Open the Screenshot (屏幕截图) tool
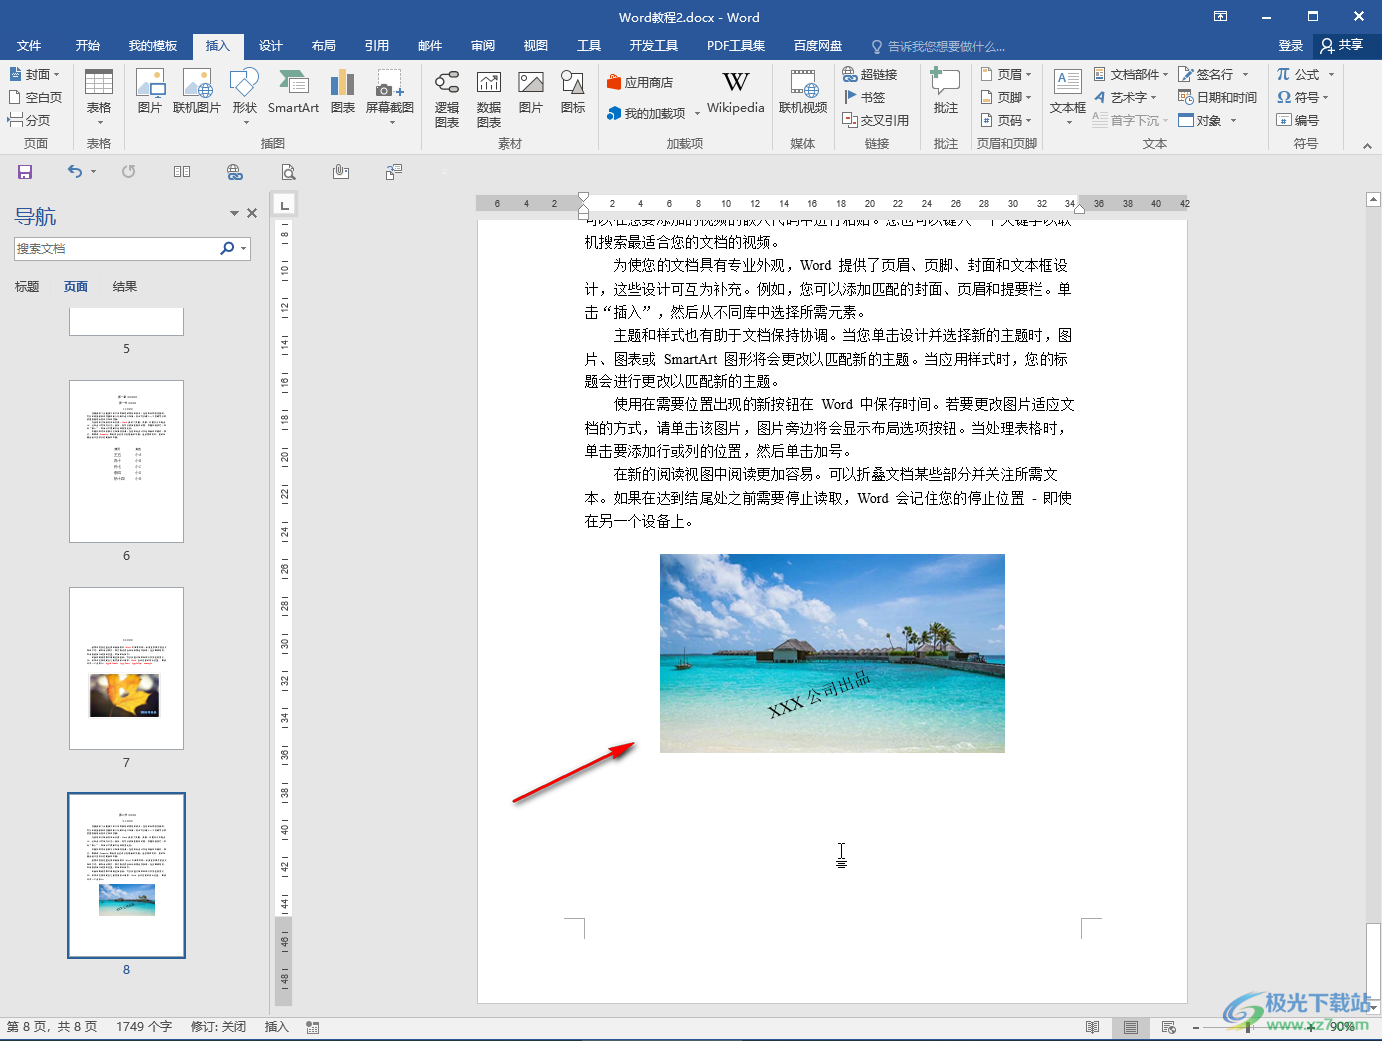The width and height of the screenshot is (1382, 1041). (x=390, y=97)
